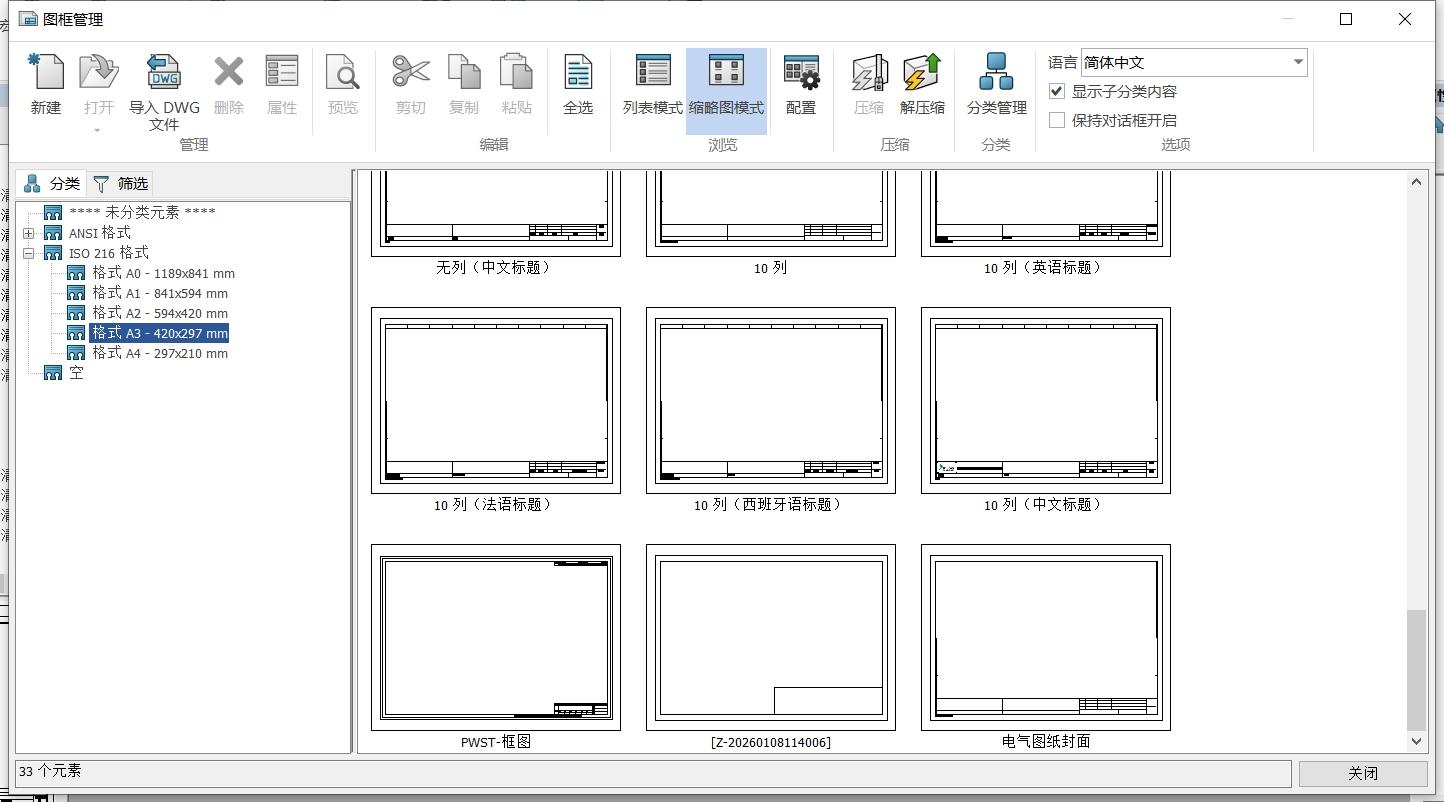Viewport: 1444px width, 802px height.
Task: Select the PWST-框图 thumbnail
Action: coord(496,637)
